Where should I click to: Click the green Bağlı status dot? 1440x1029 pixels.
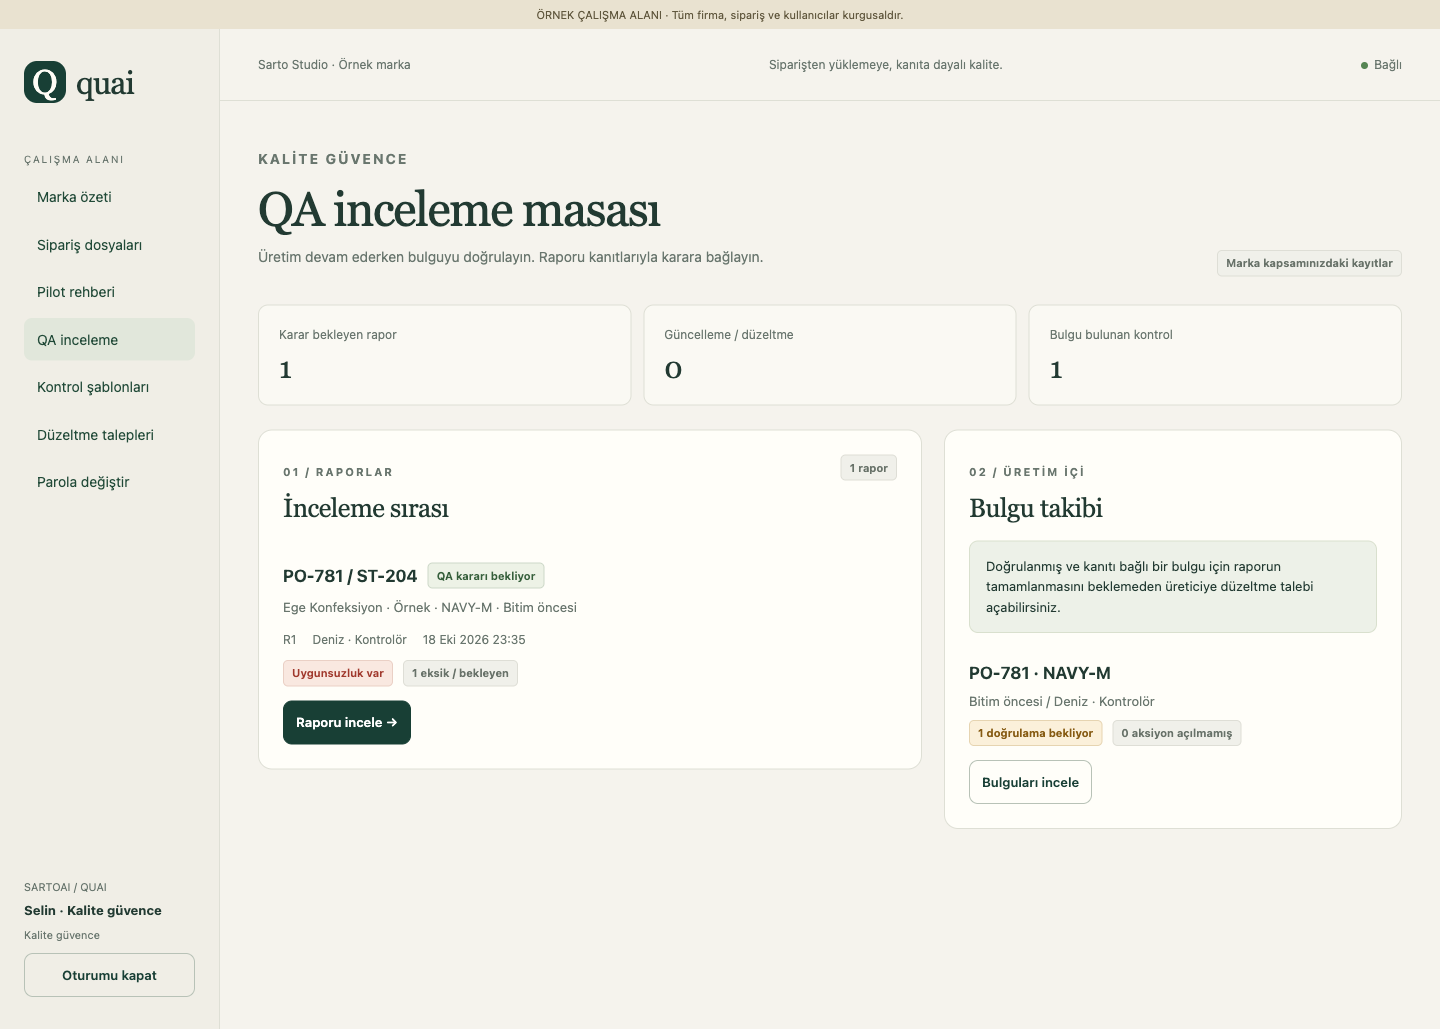click(1364, 65)
